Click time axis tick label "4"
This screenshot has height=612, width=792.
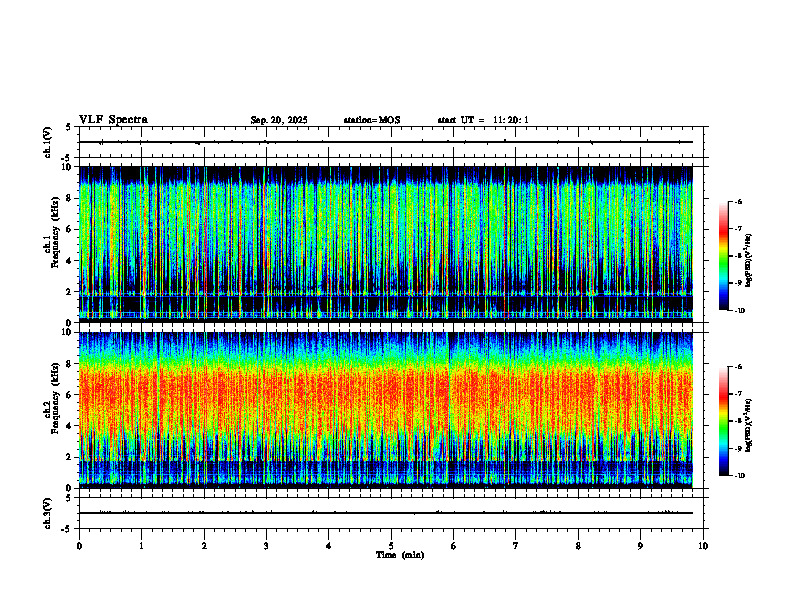329,546
